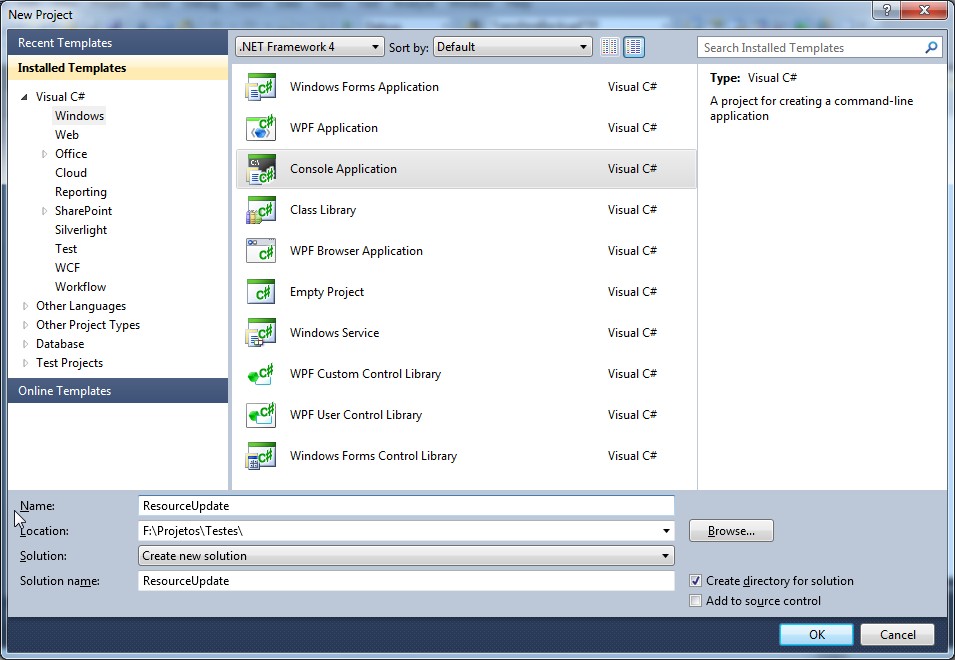Select the Windows Forms Control Library name
The height and width of the screenshot is (660, 955).
373,456
